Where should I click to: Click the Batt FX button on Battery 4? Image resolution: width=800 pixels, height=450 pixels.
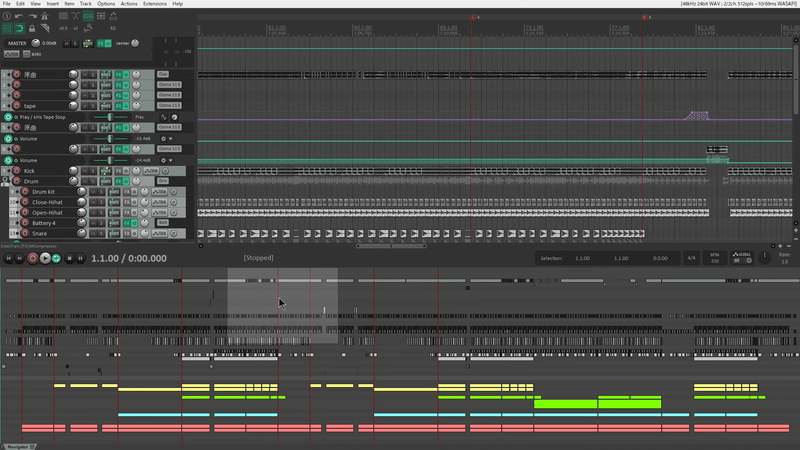(x=163, y=222)
